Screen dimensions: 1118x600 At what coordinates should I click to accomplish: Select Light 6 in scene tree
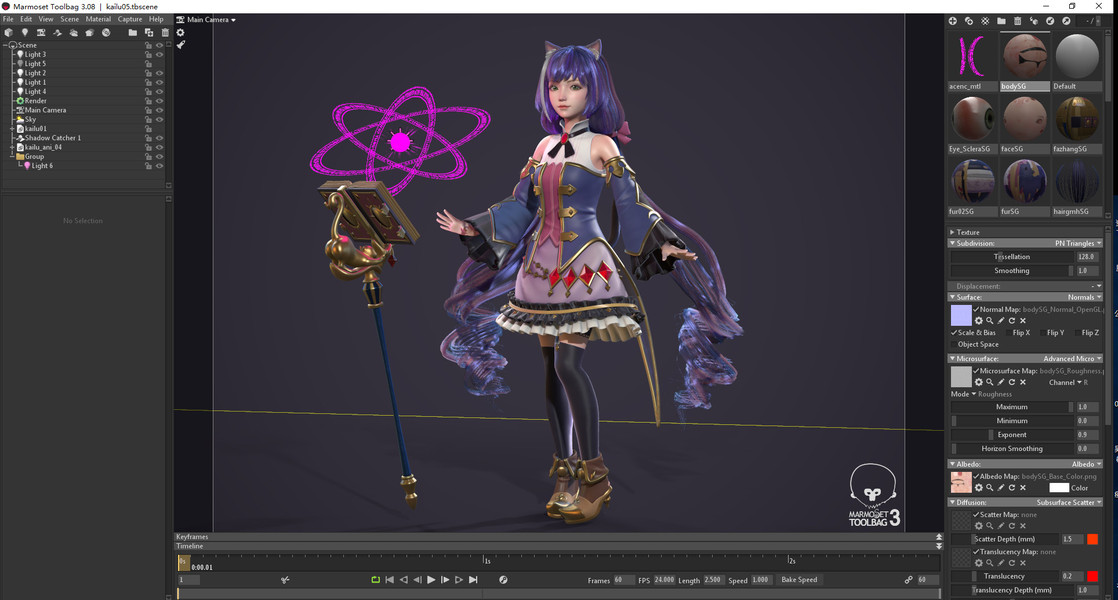coord(42,166)
